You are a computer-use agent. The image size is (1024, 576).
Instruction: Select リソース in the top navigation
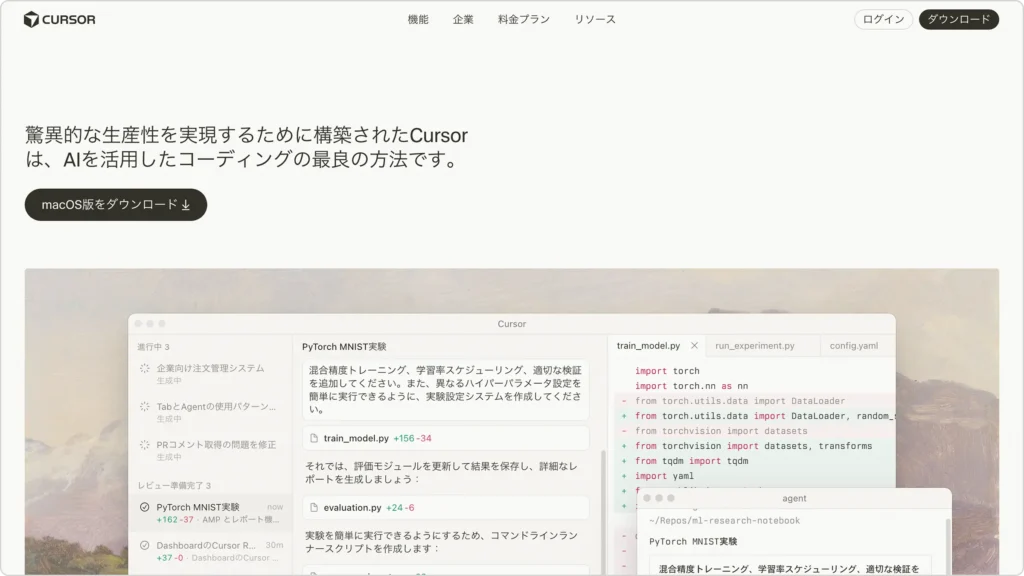(594, 18)
